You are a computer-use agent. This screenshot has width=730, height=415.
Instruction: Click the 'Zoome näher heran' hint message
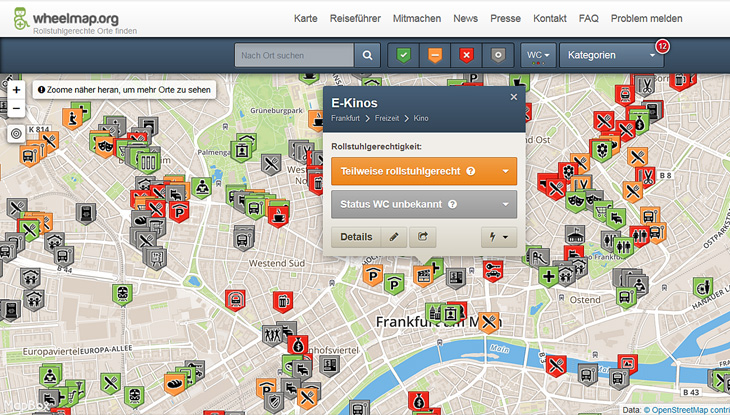pyautogui.click(x=124, y=89)
